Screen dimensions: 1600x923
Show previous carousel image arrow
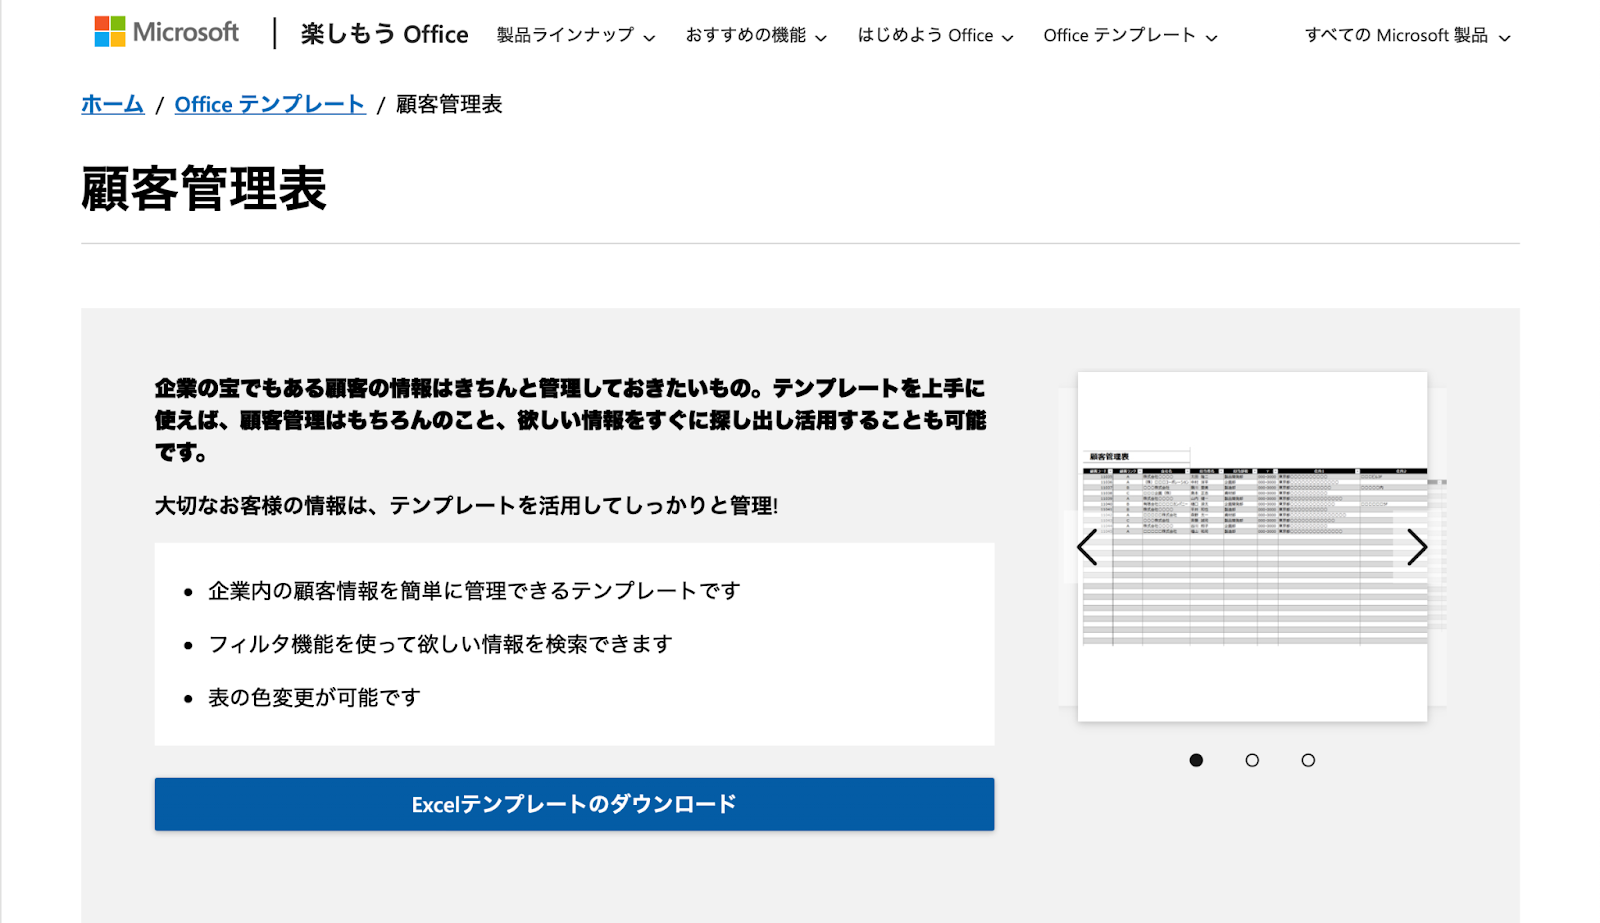(x=1087, y=547)
